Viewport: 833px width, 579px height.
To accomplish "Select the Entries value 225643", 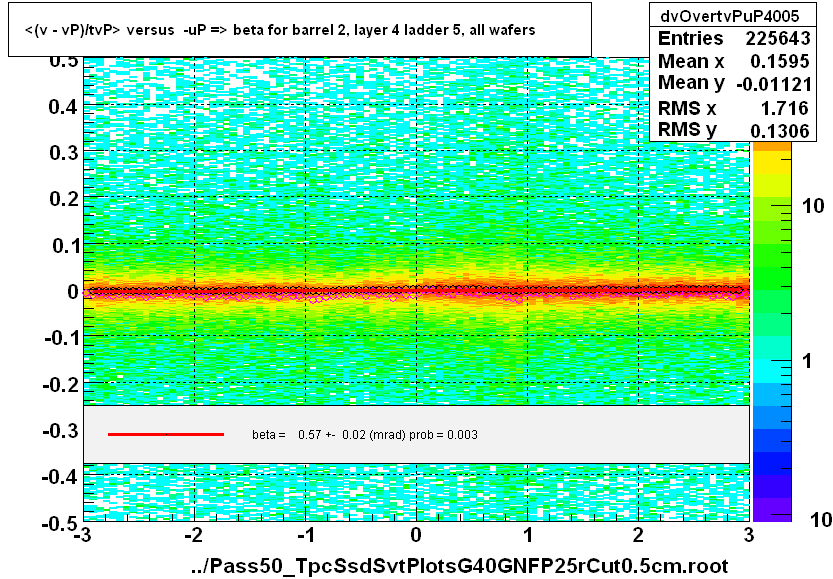I will (778, 38).
